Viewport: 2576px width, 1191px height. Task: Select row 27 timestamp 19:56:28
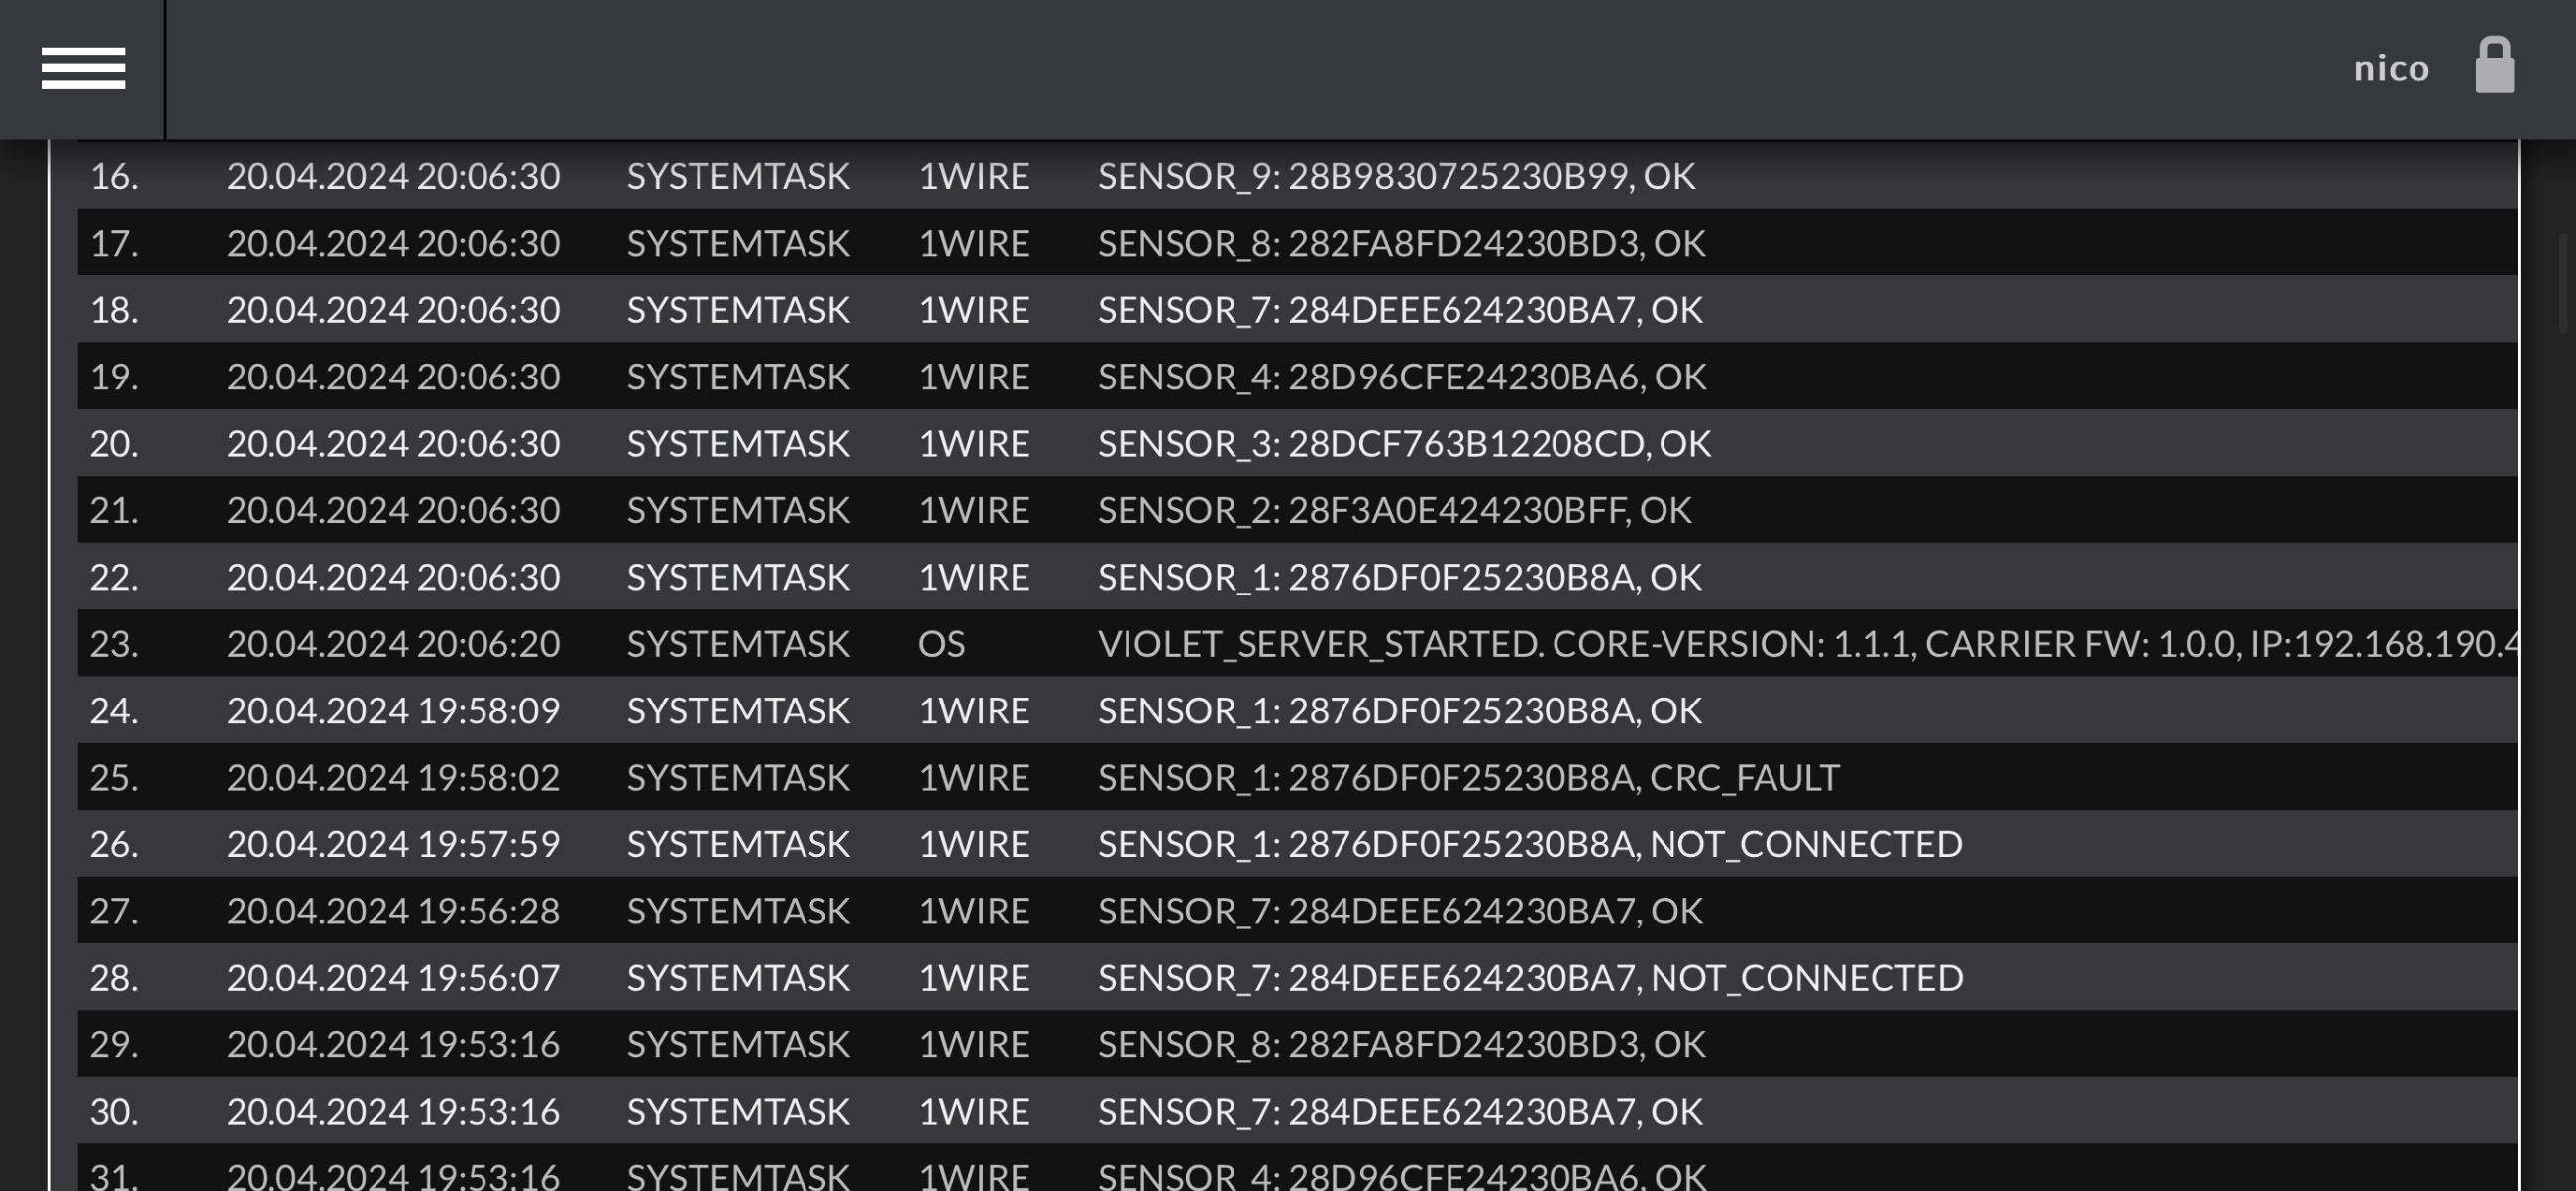click(393, 911)
